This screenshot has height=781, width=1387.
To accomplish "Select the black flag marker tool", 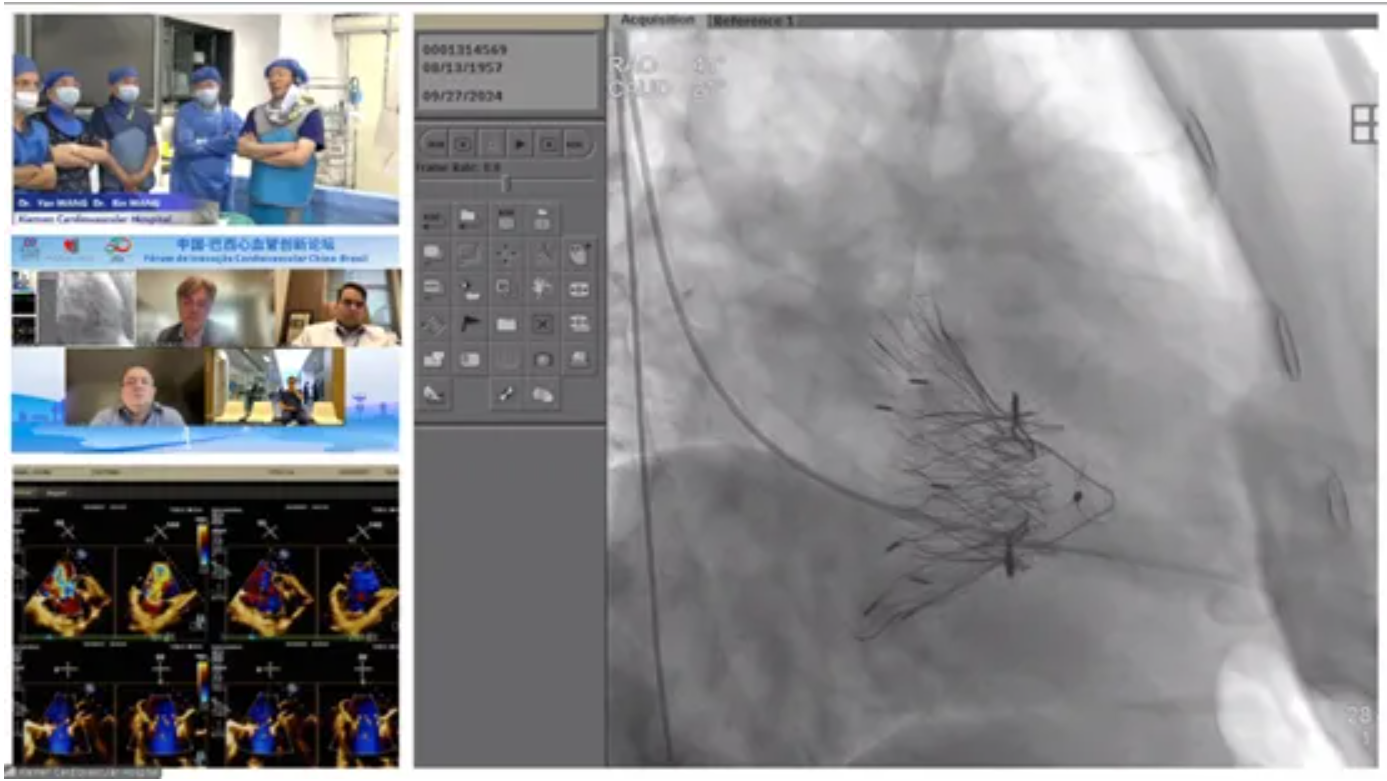I will tap(469, 323).
